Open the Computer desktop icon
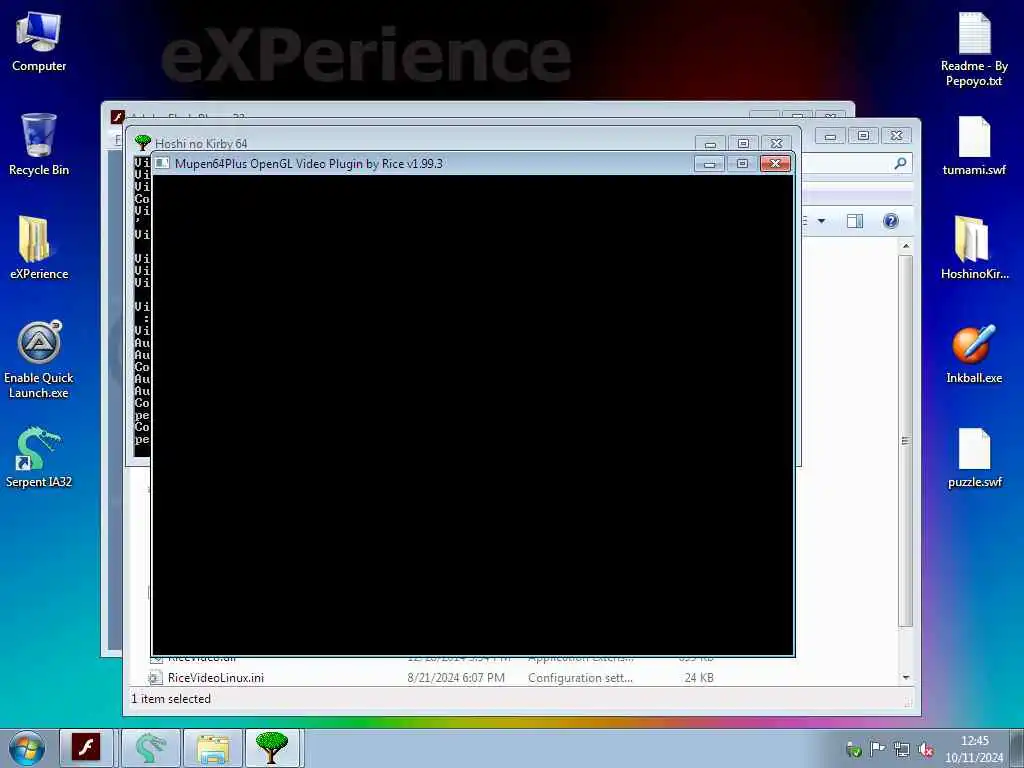 (x=39, y=42)
